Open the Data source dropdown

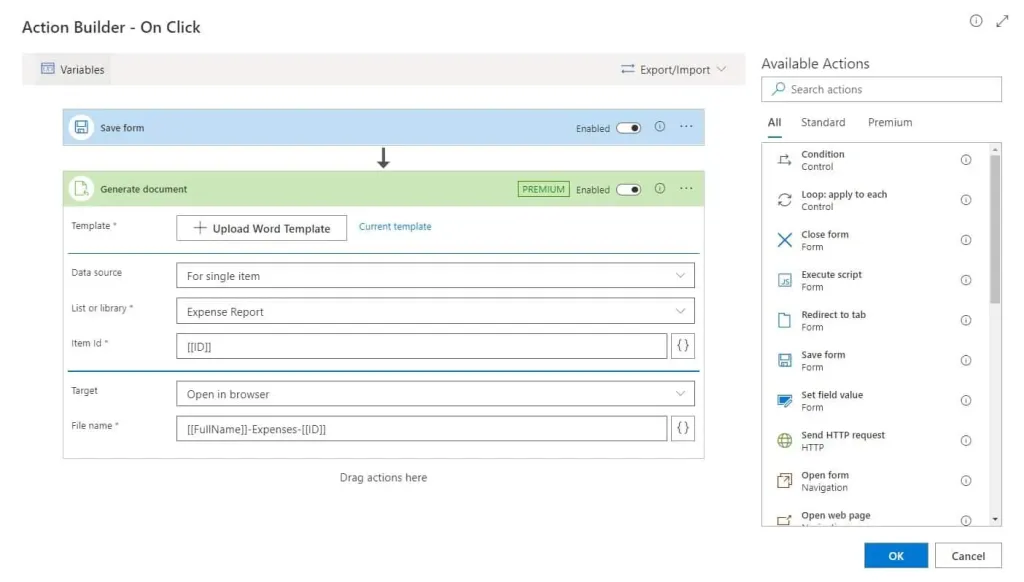tap(434, 276)
